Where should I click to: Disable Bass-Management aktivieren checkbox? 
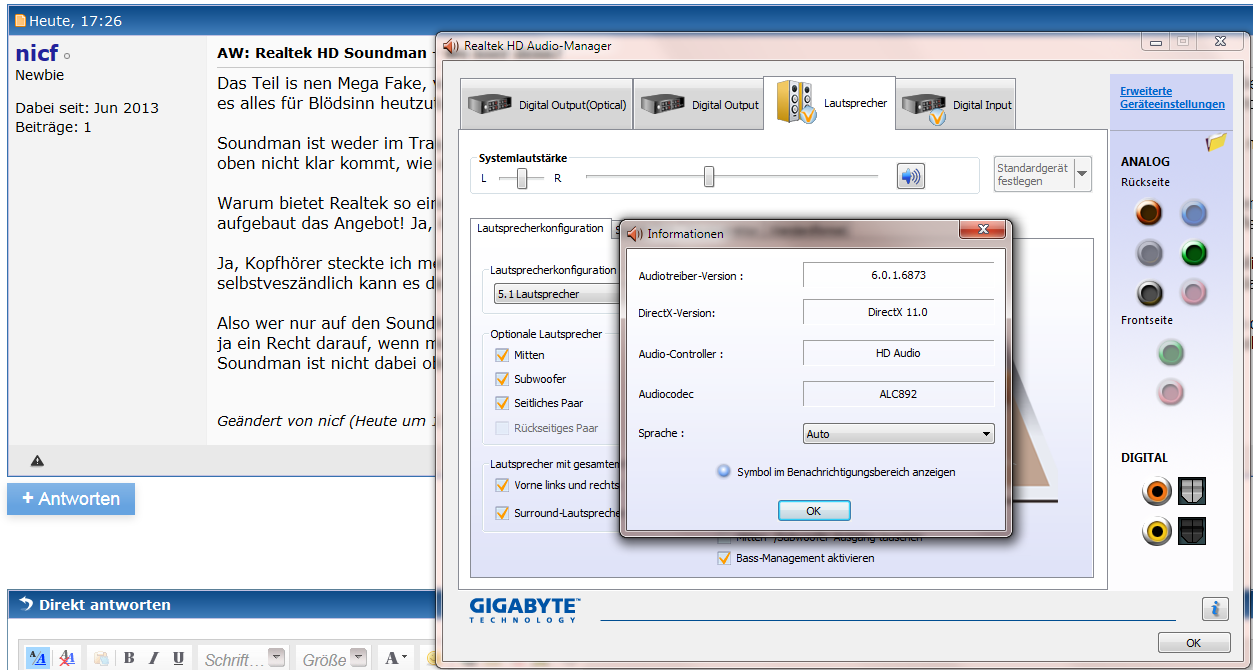(724, 558)
